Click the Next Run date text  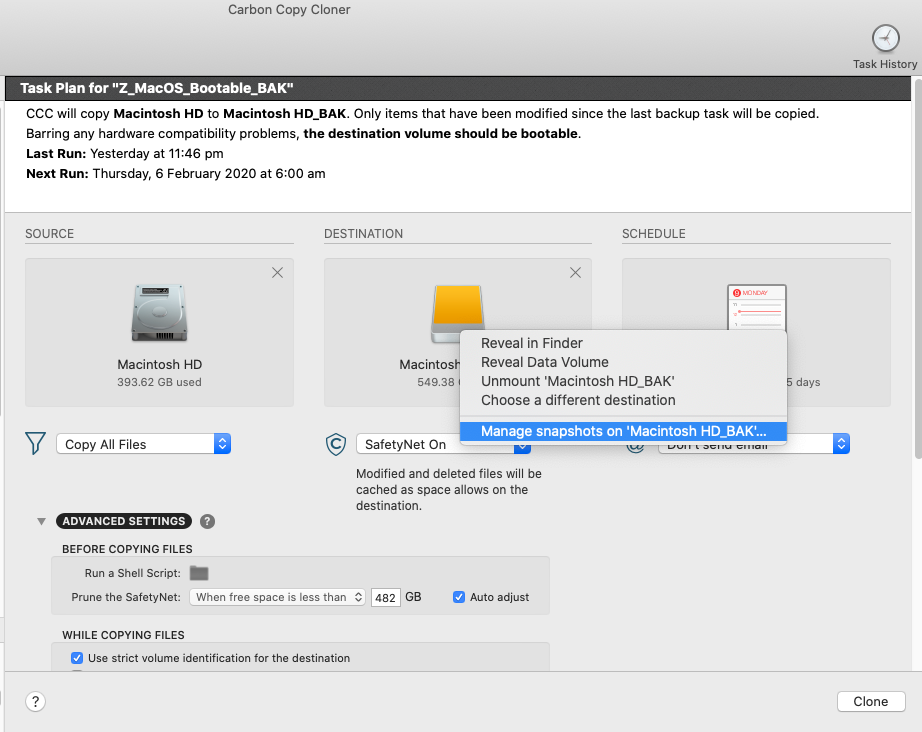coord(209,173)
